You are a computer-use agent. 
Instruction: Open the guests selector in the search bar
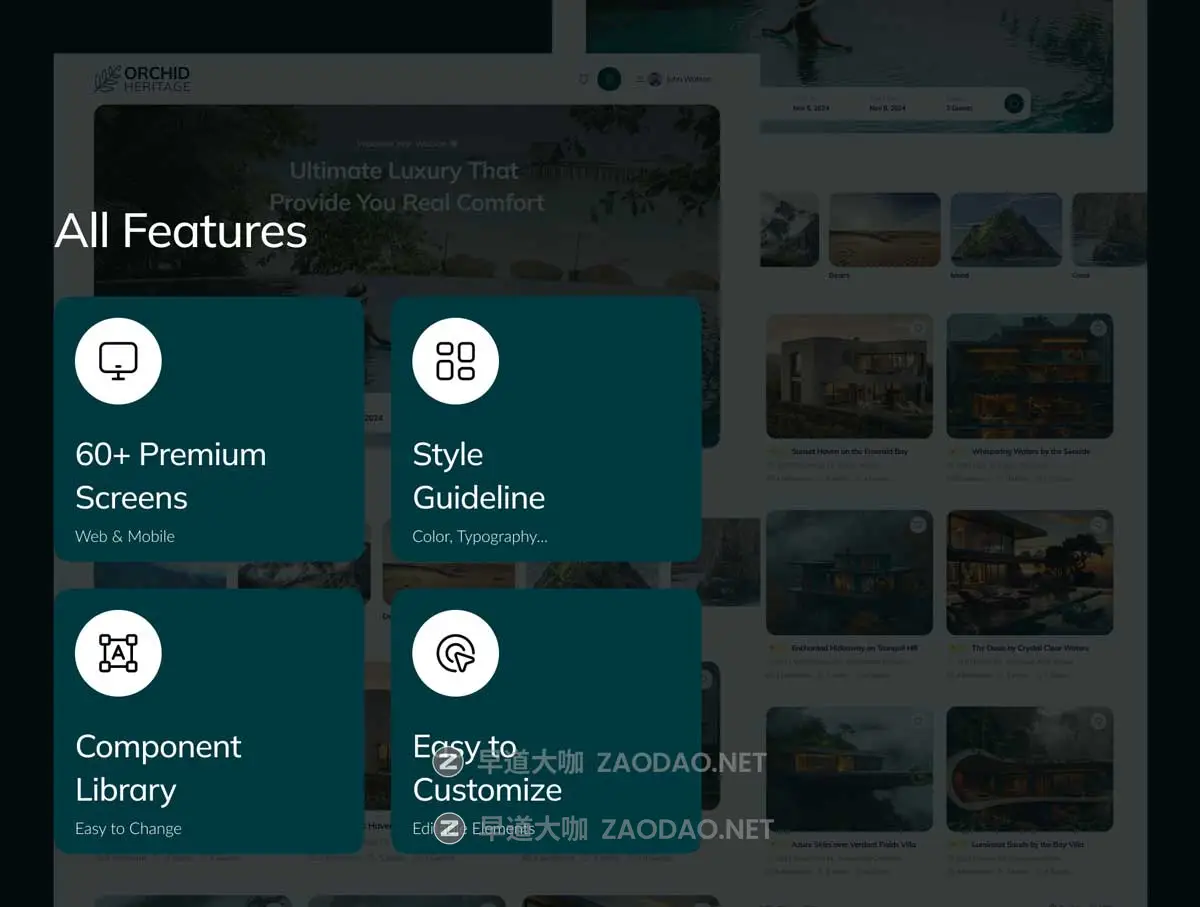959,107
